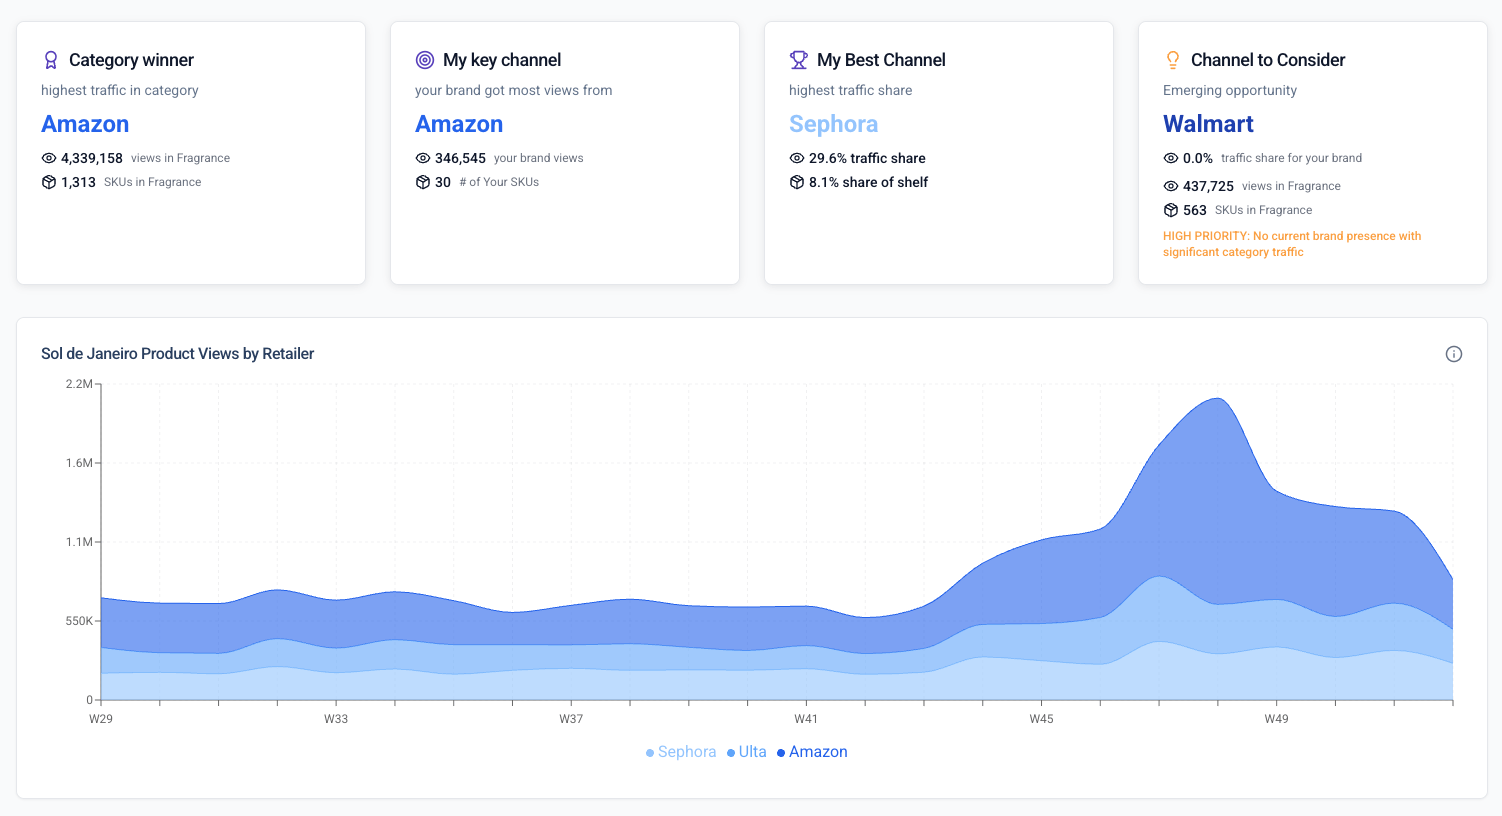Toggle the Sephora series in the chart legend
The image size is (1502, 816).
click(688, 751)
